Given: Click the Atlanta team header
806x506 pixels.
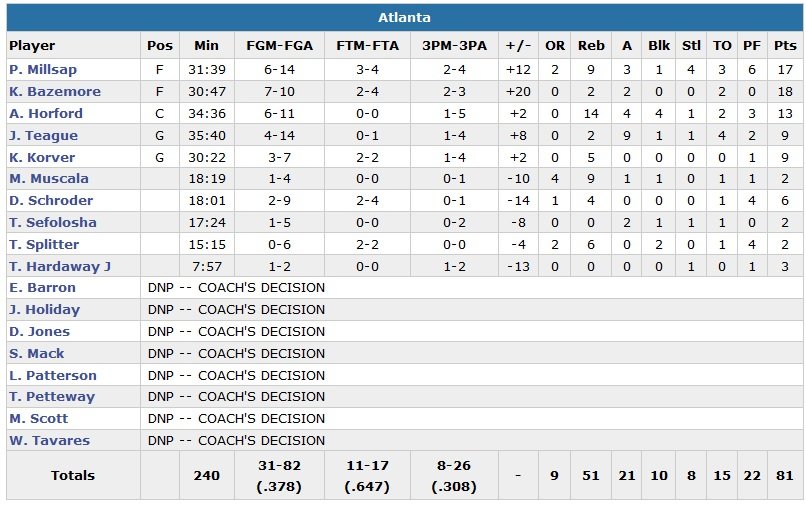Looking at the screenshot, I should tap(404, 18).
